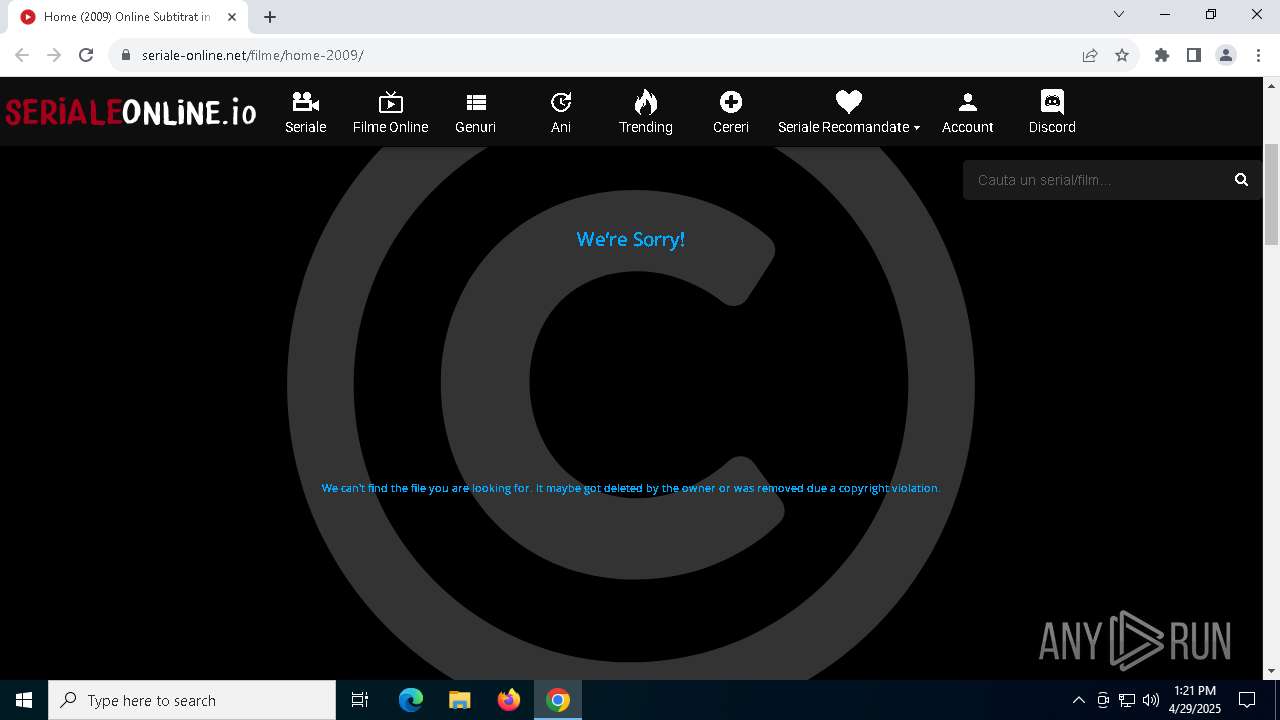This screenshot has height=720, width=1280.
Task: Open the volume control
Action: coord(1151,700)
